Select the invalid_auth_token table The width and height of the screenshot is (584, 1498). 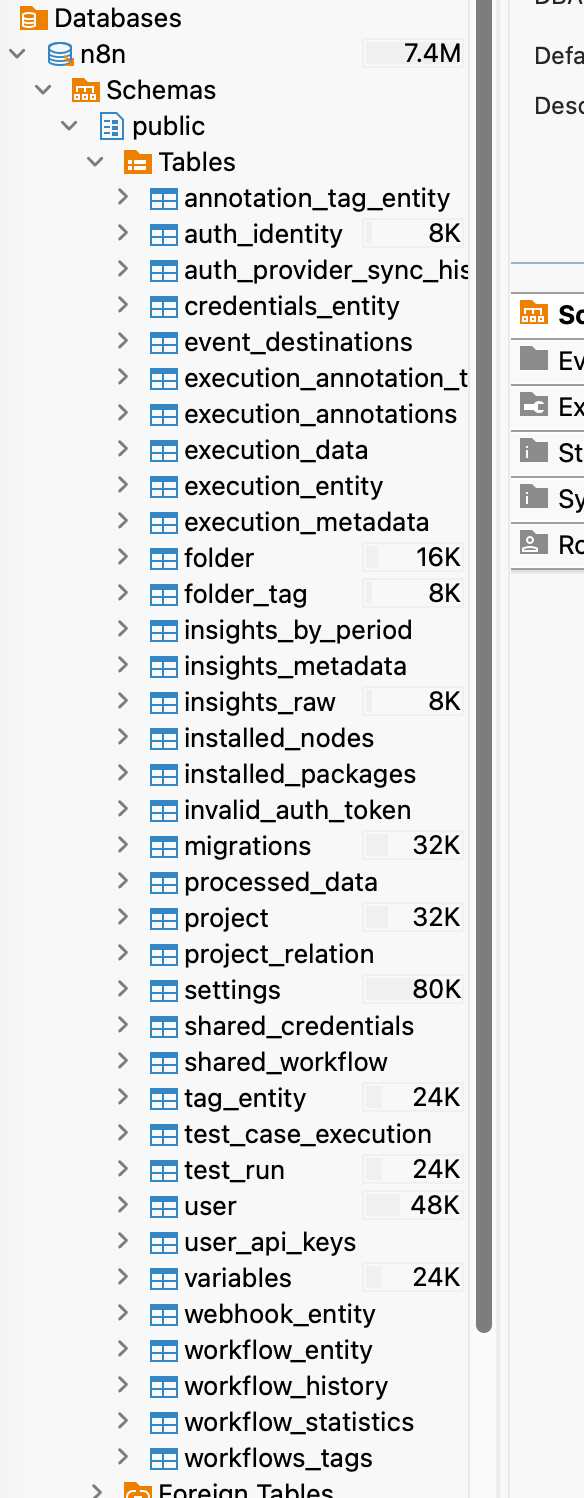297,810
